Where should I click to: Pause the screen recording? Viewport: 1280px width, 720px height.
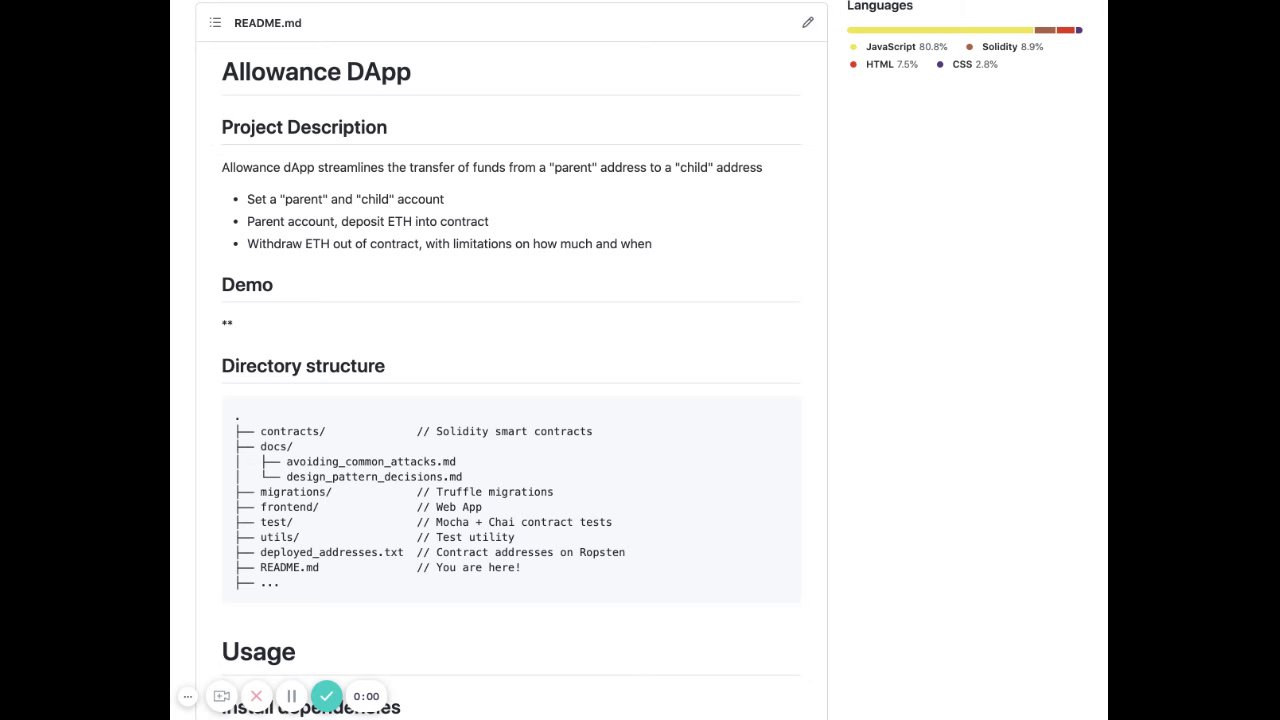pyautogui.click(x=291, y=696)
